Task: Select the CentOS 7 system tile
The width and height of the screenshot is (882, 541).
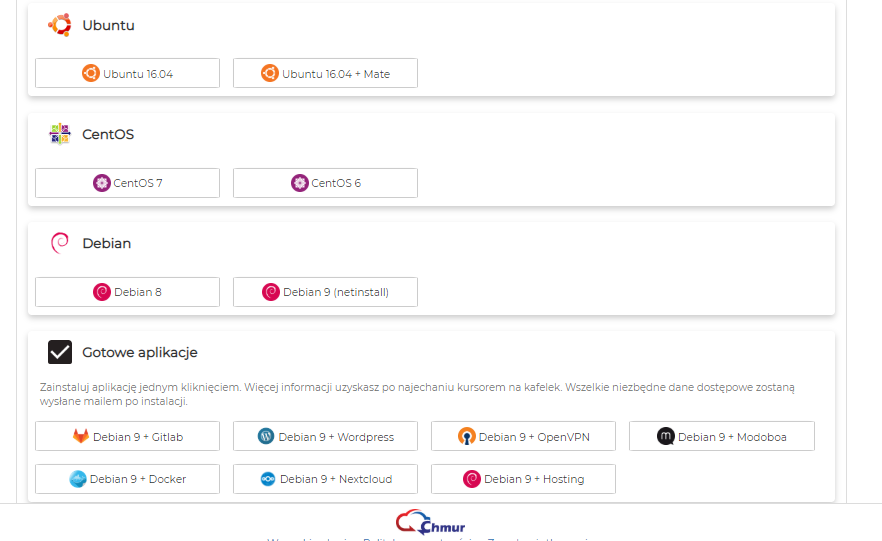Action: click(127, 183)
